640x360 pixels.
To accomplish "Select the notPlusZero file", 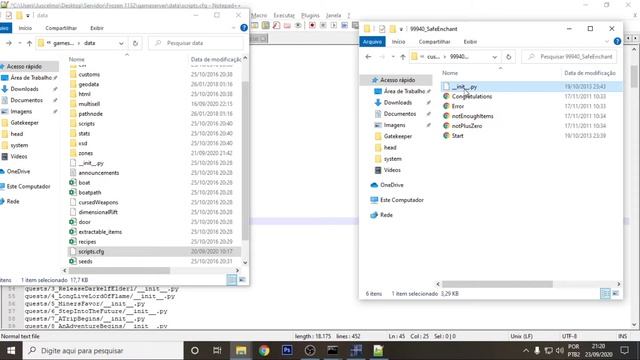I will click(x=467, y=126).
